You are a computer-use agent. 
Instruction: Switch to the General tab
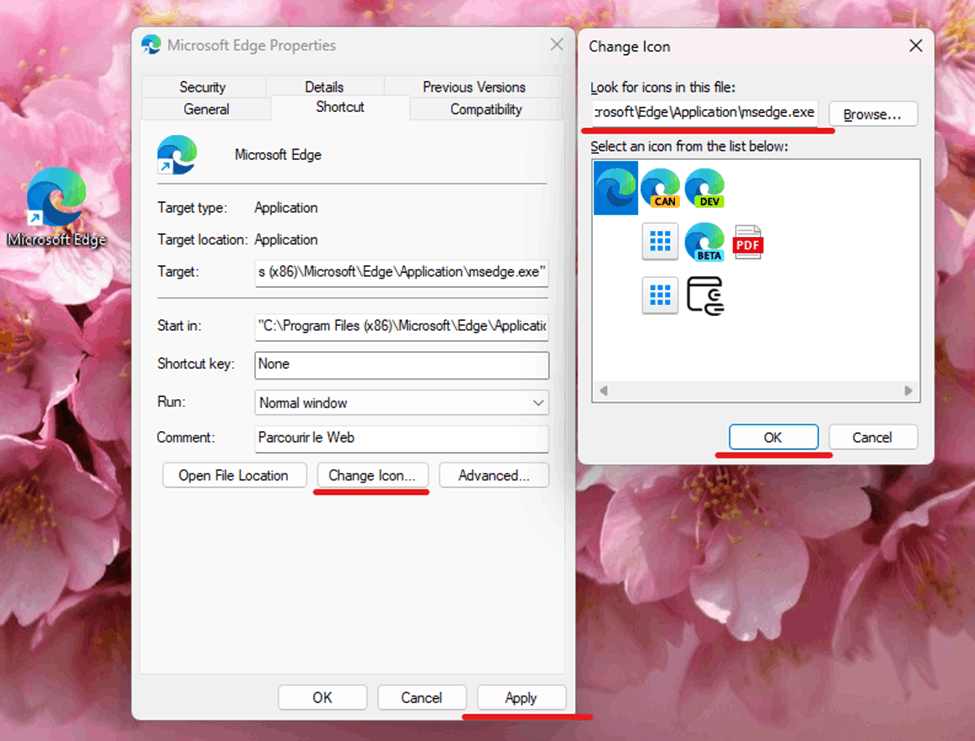pyautogui.click(x=206, y=109)
